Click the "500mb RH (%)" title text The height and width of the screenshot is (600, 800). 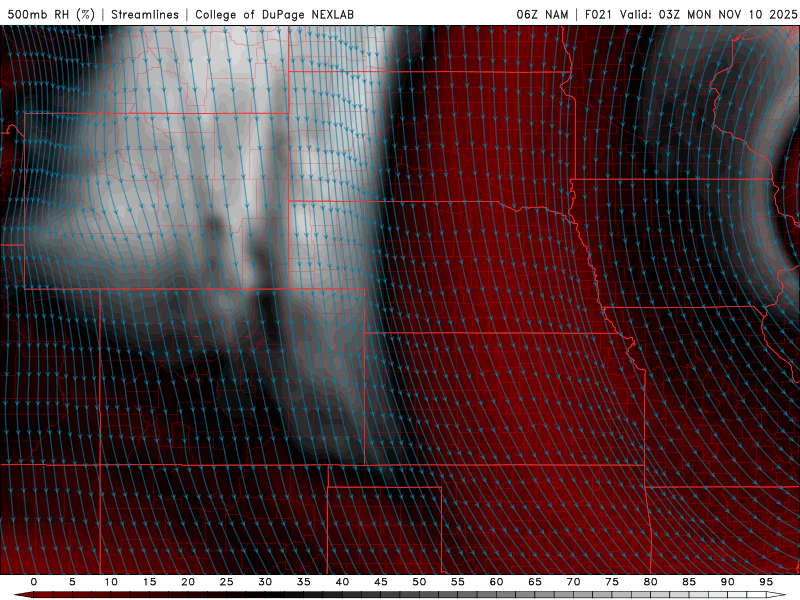[51, 14]
